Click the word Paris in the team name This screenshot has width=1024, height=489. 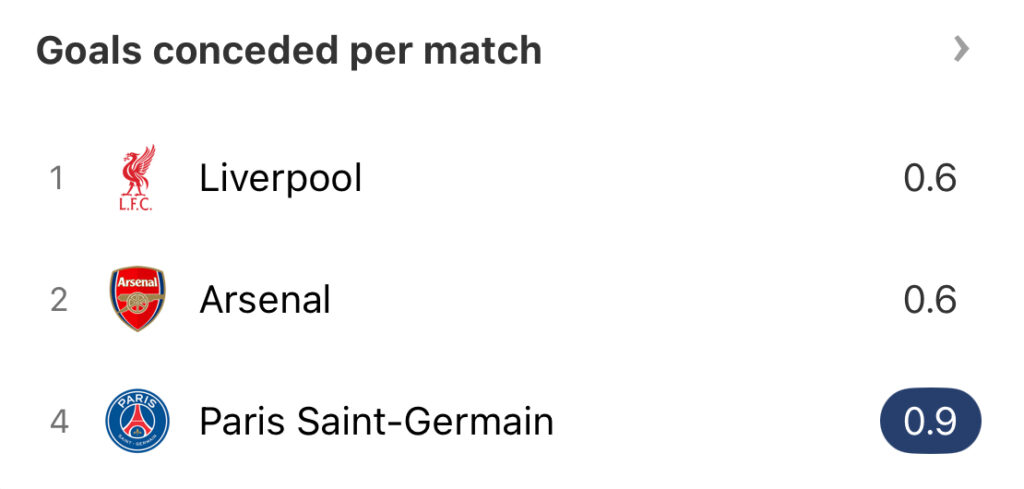point(242,421)
